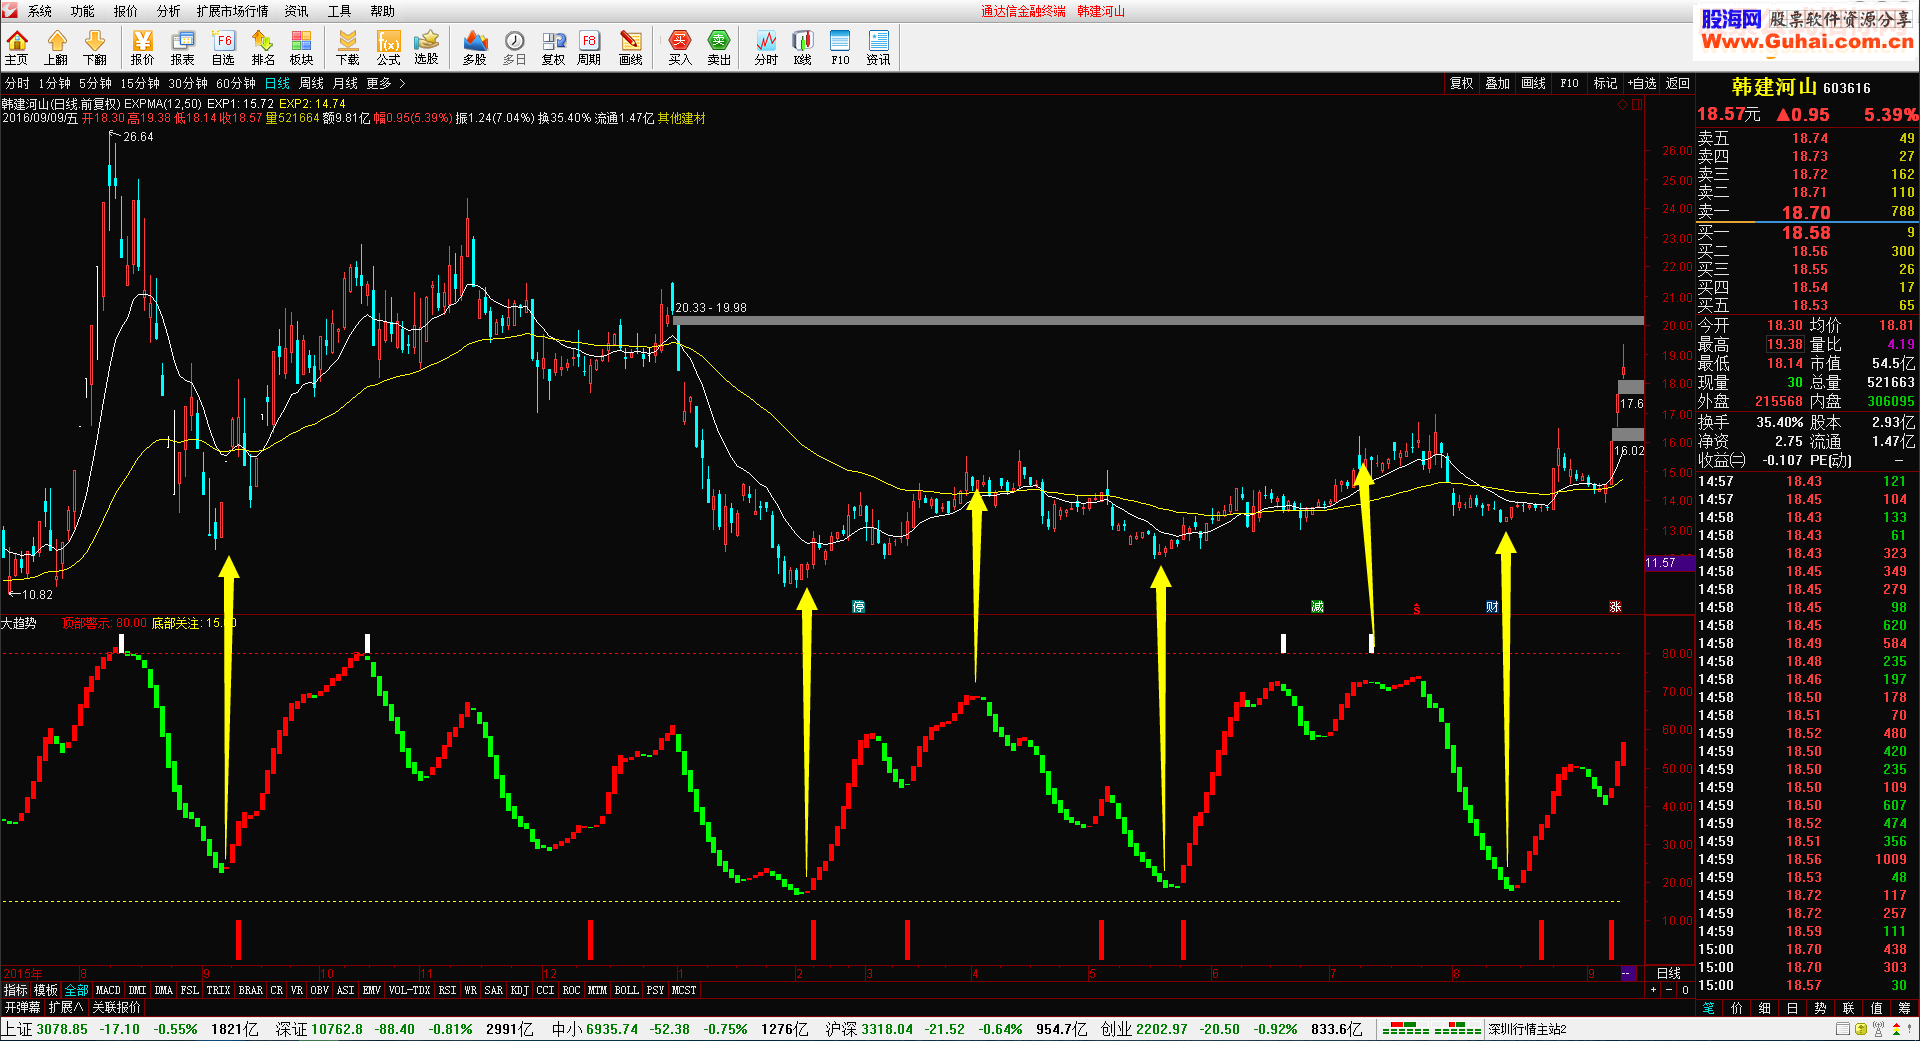The width and height of the screenshot is (1920, 1041).
Task: Open the 指标 indicator list button
Action: point(15,990)
